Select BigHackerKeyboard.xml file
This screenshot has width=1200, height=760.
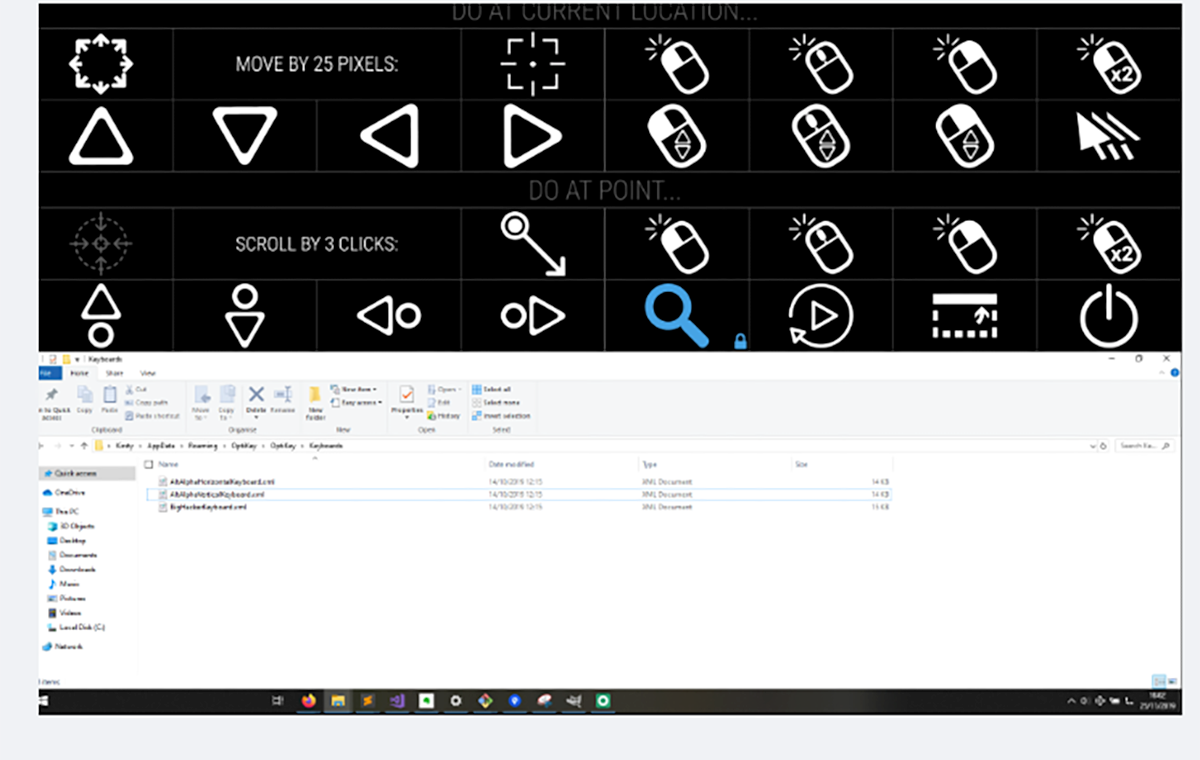coord(209,507)
